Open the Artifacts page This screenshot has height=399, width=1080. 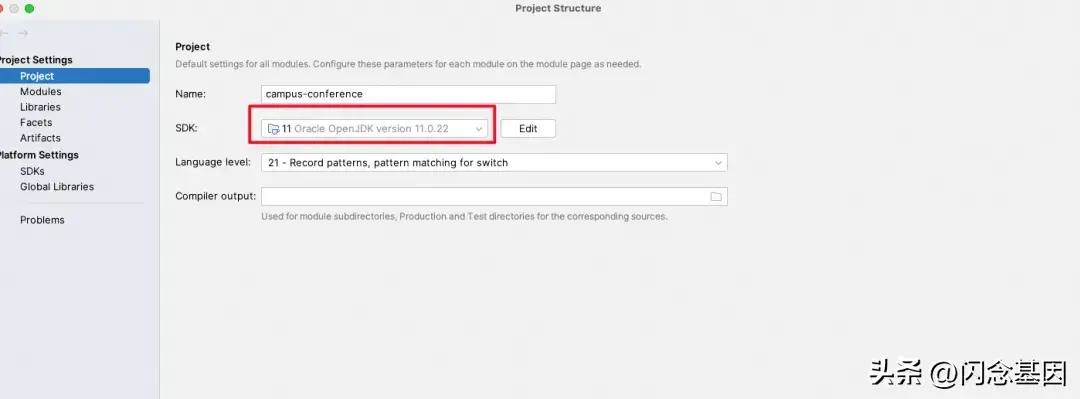click(40, 138)
